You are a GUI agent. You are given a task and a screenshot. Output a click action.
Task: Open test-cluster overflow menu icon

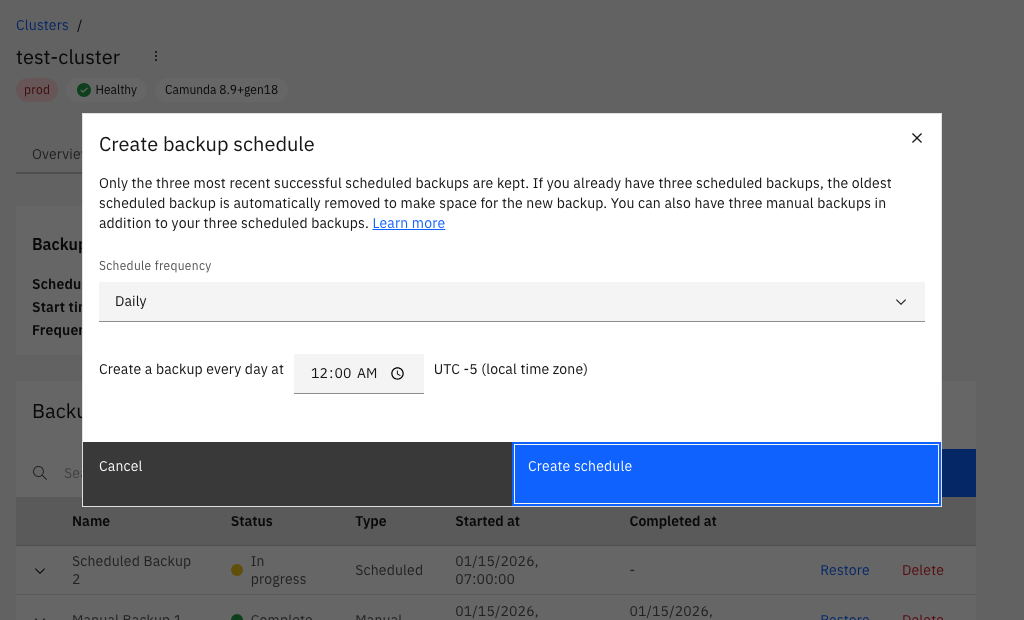[x=155, y=56]
